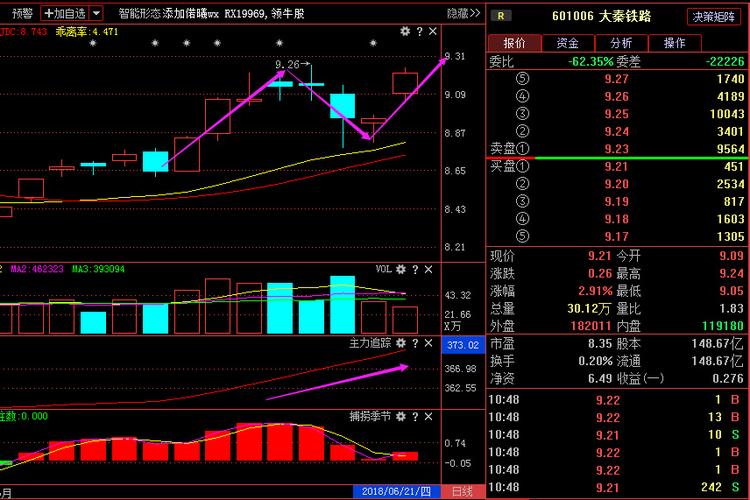Click the tick trade with volume 10 S
Image resolution: width=750 pixels, height=500 pixels.
tap(616, 435)
